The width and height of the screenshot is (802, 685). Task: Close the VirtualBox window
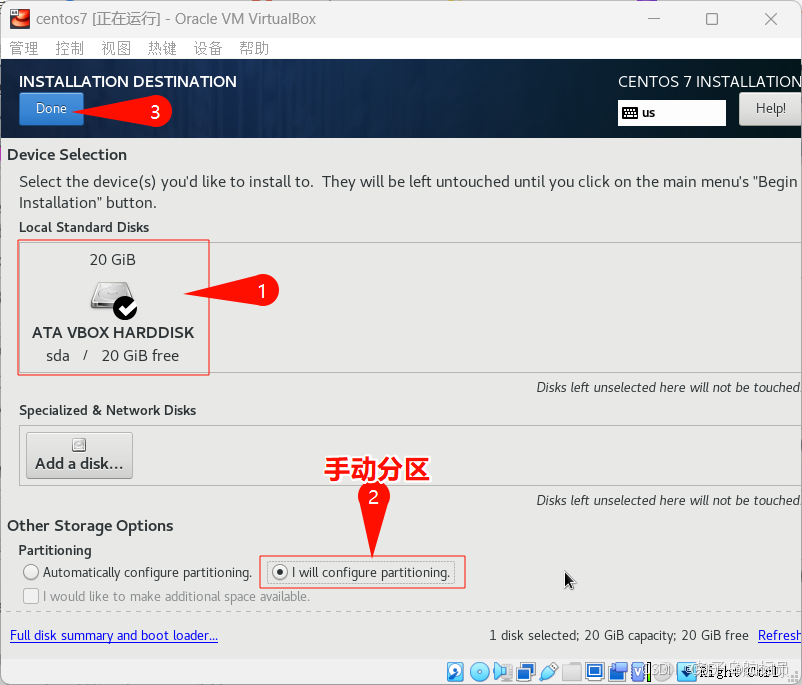pos(771,19)
